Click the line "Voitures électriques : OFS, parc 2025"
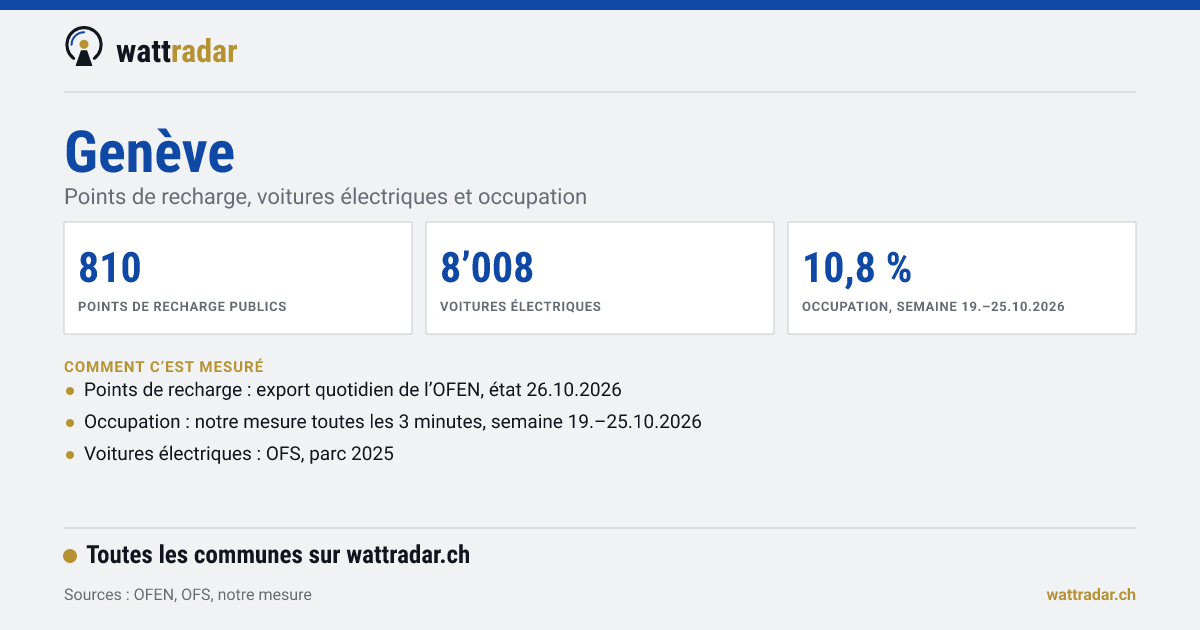Viewport: 1200px width, 630px height. 239,453
